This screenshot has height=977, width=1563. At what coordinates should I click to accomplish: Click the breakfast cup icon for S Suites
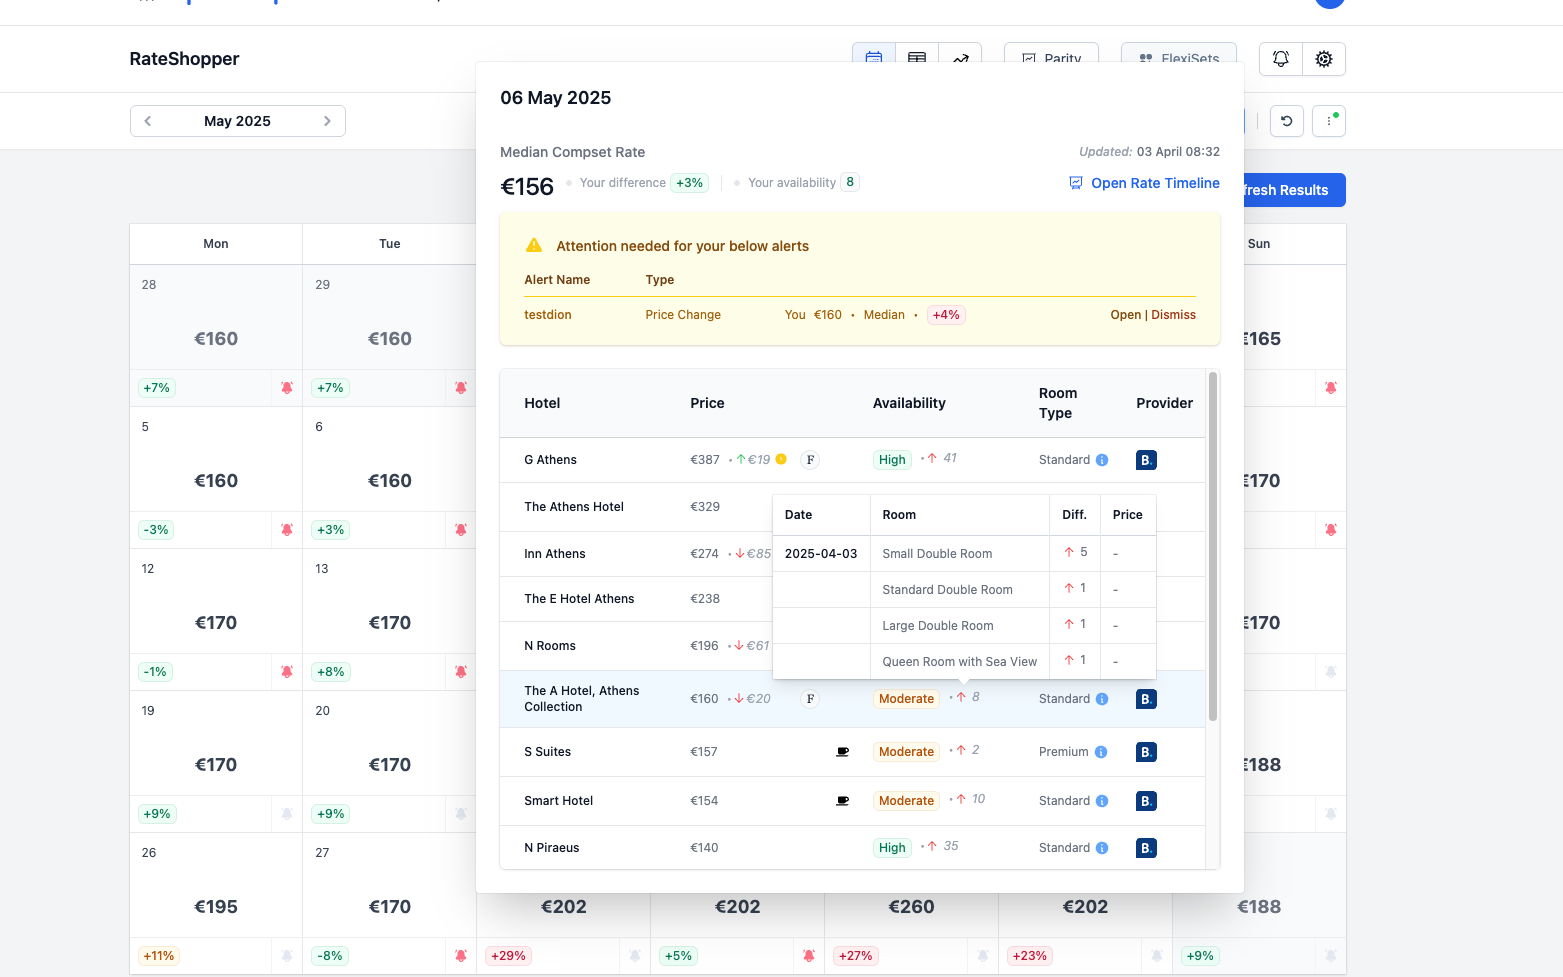[x=842, y=752]
